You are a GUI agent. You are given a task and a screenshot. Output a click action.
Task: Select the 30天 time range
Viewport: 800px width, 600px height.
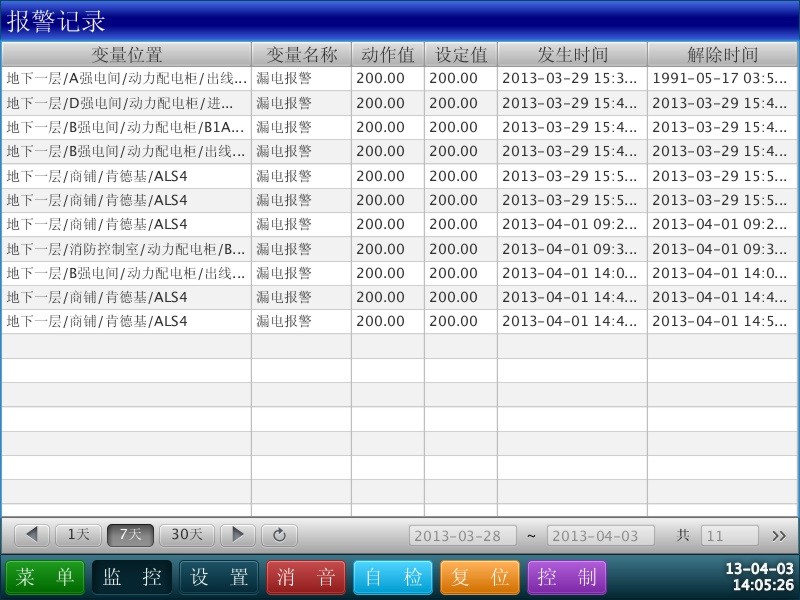pyautogui.click(x=187, y=535)
